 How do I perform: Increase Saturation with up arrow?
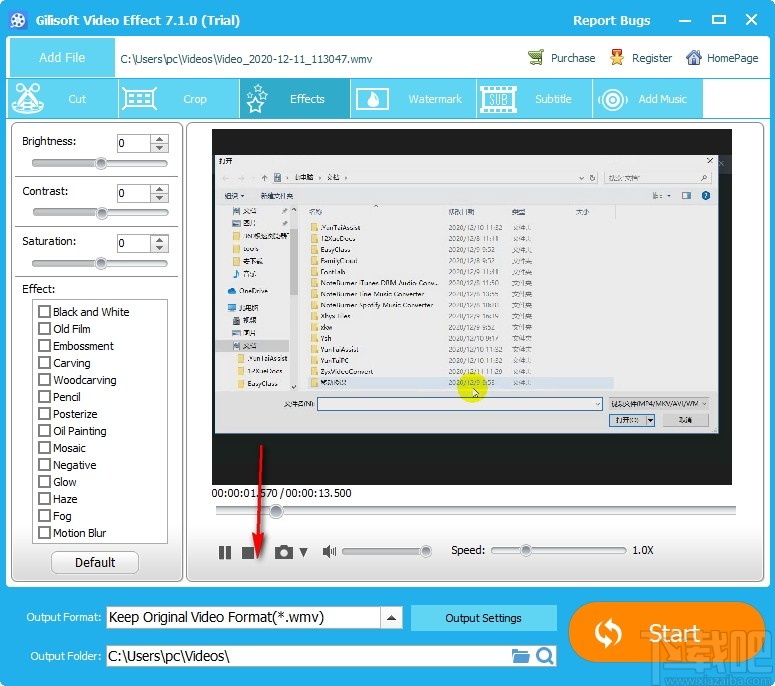click(x=160, y=239)
